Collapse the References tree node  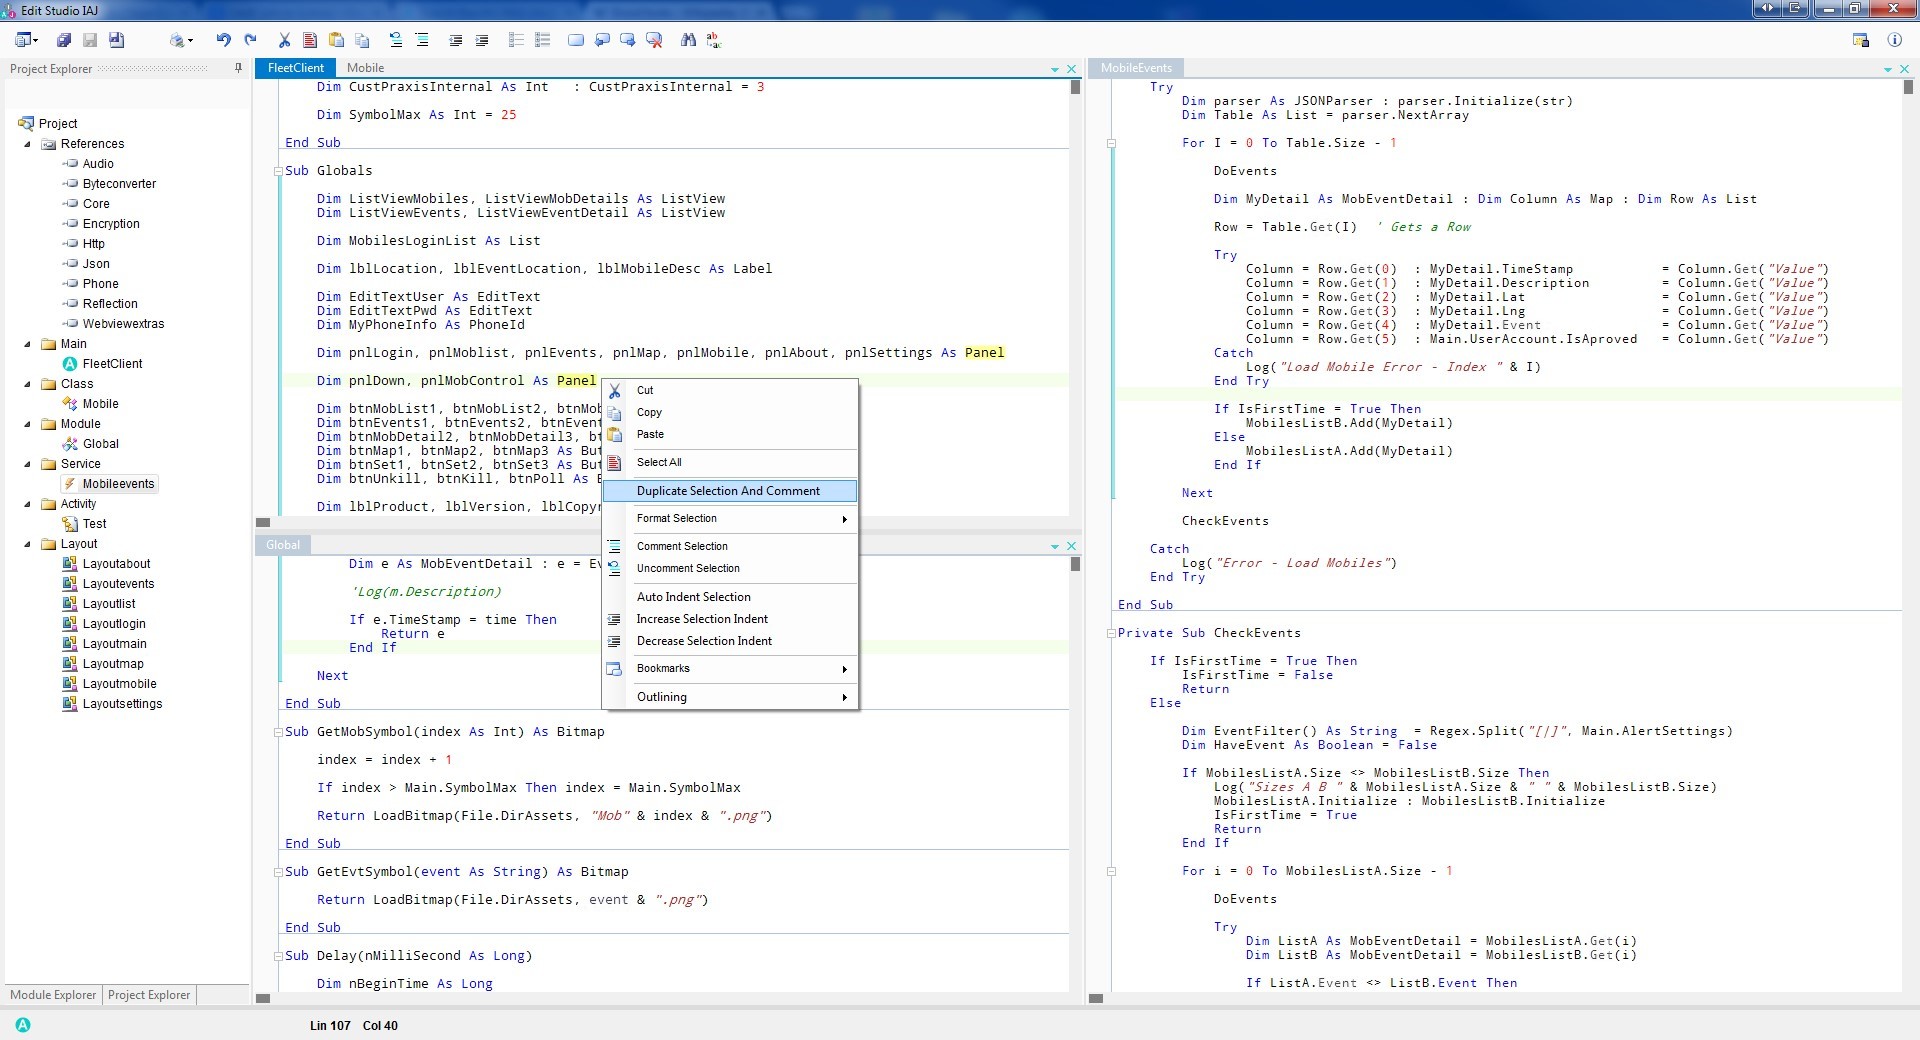[x=28, y=144]
